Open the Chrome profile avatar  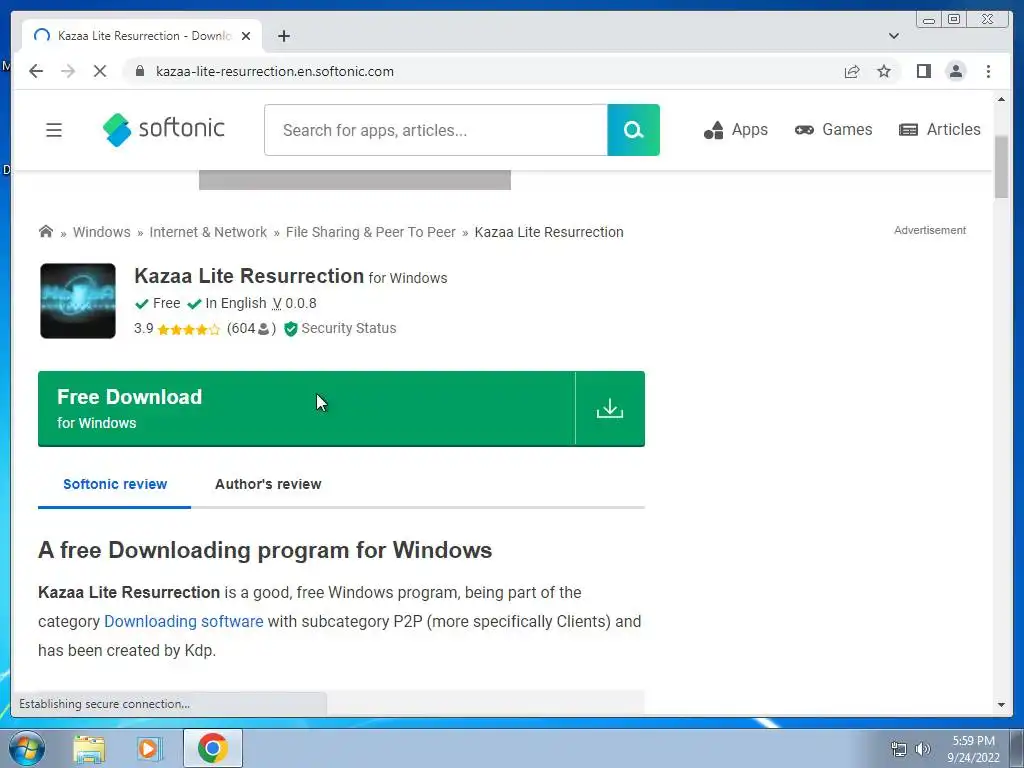pyautogui.click(x=956, y=71)
